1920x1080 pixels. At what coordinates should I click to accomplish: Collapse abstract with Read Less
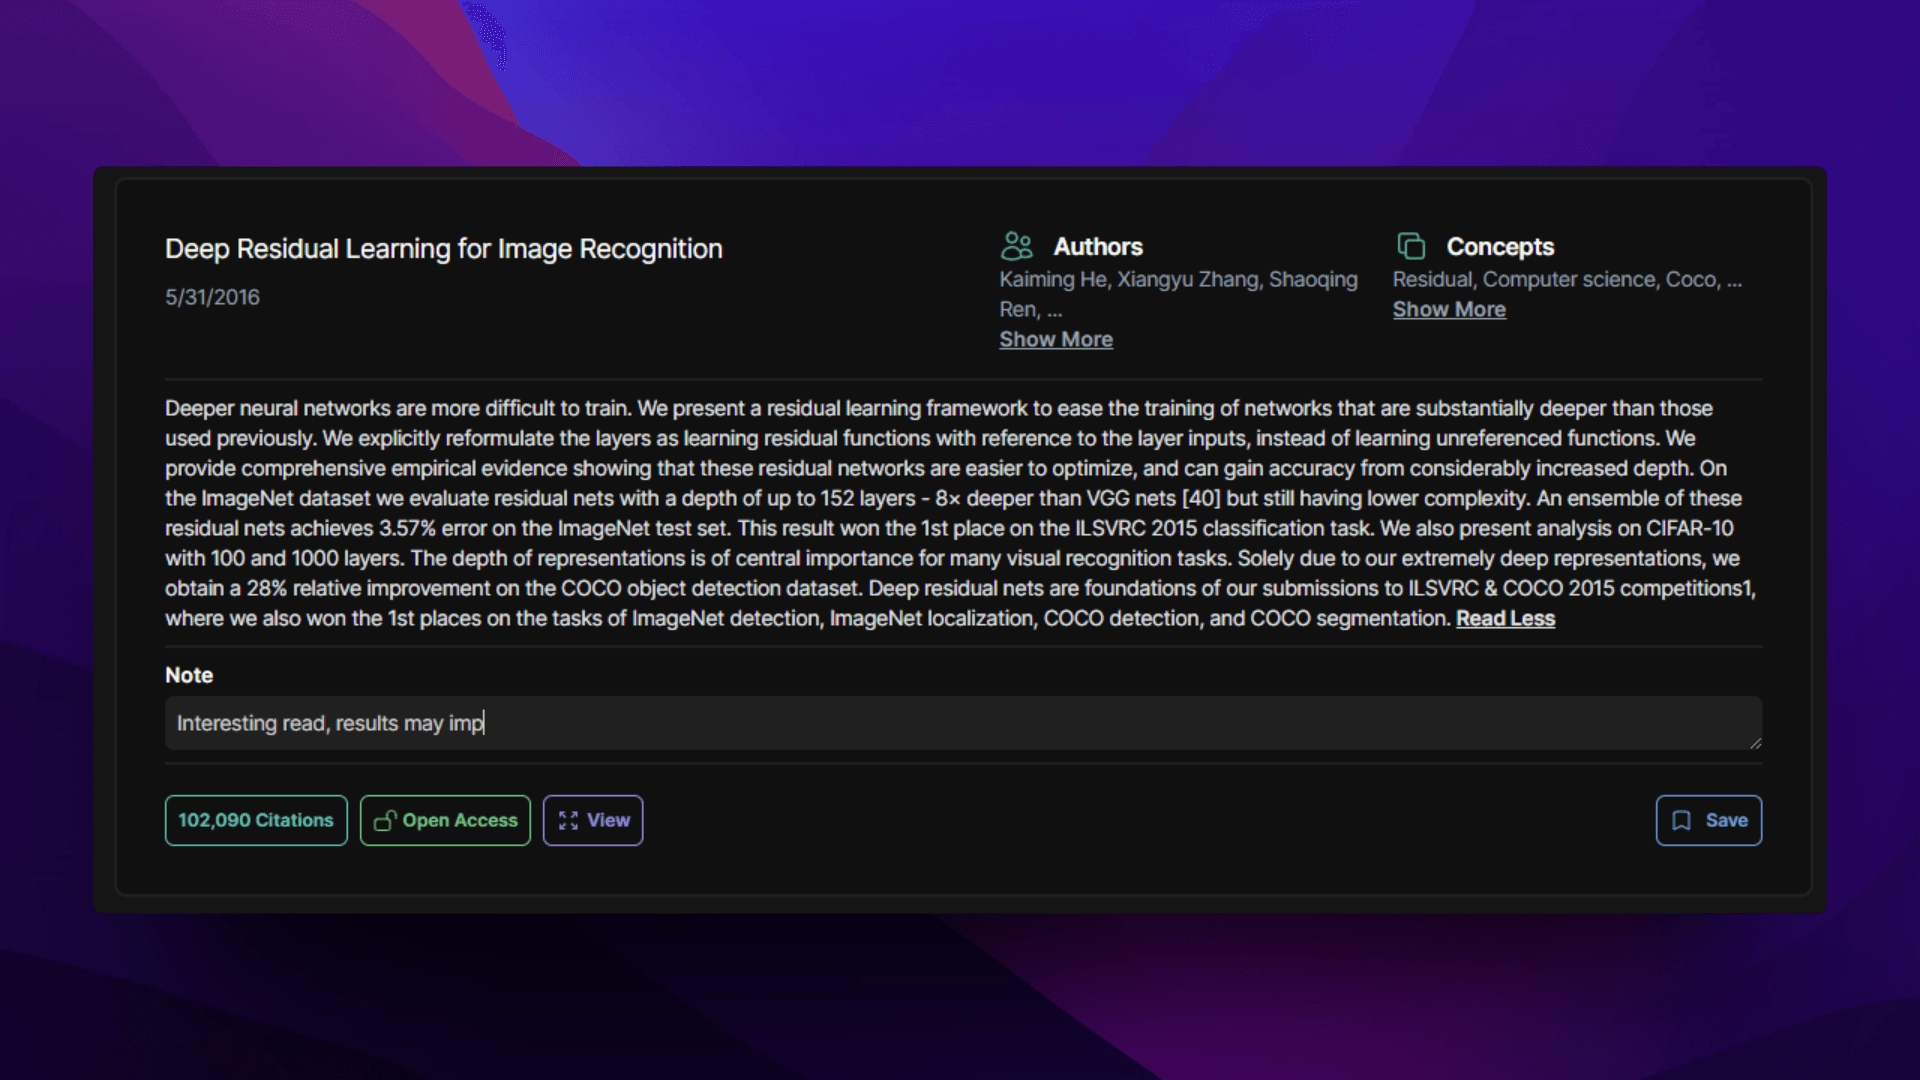pyautogui.click(x=1505, y=619)
